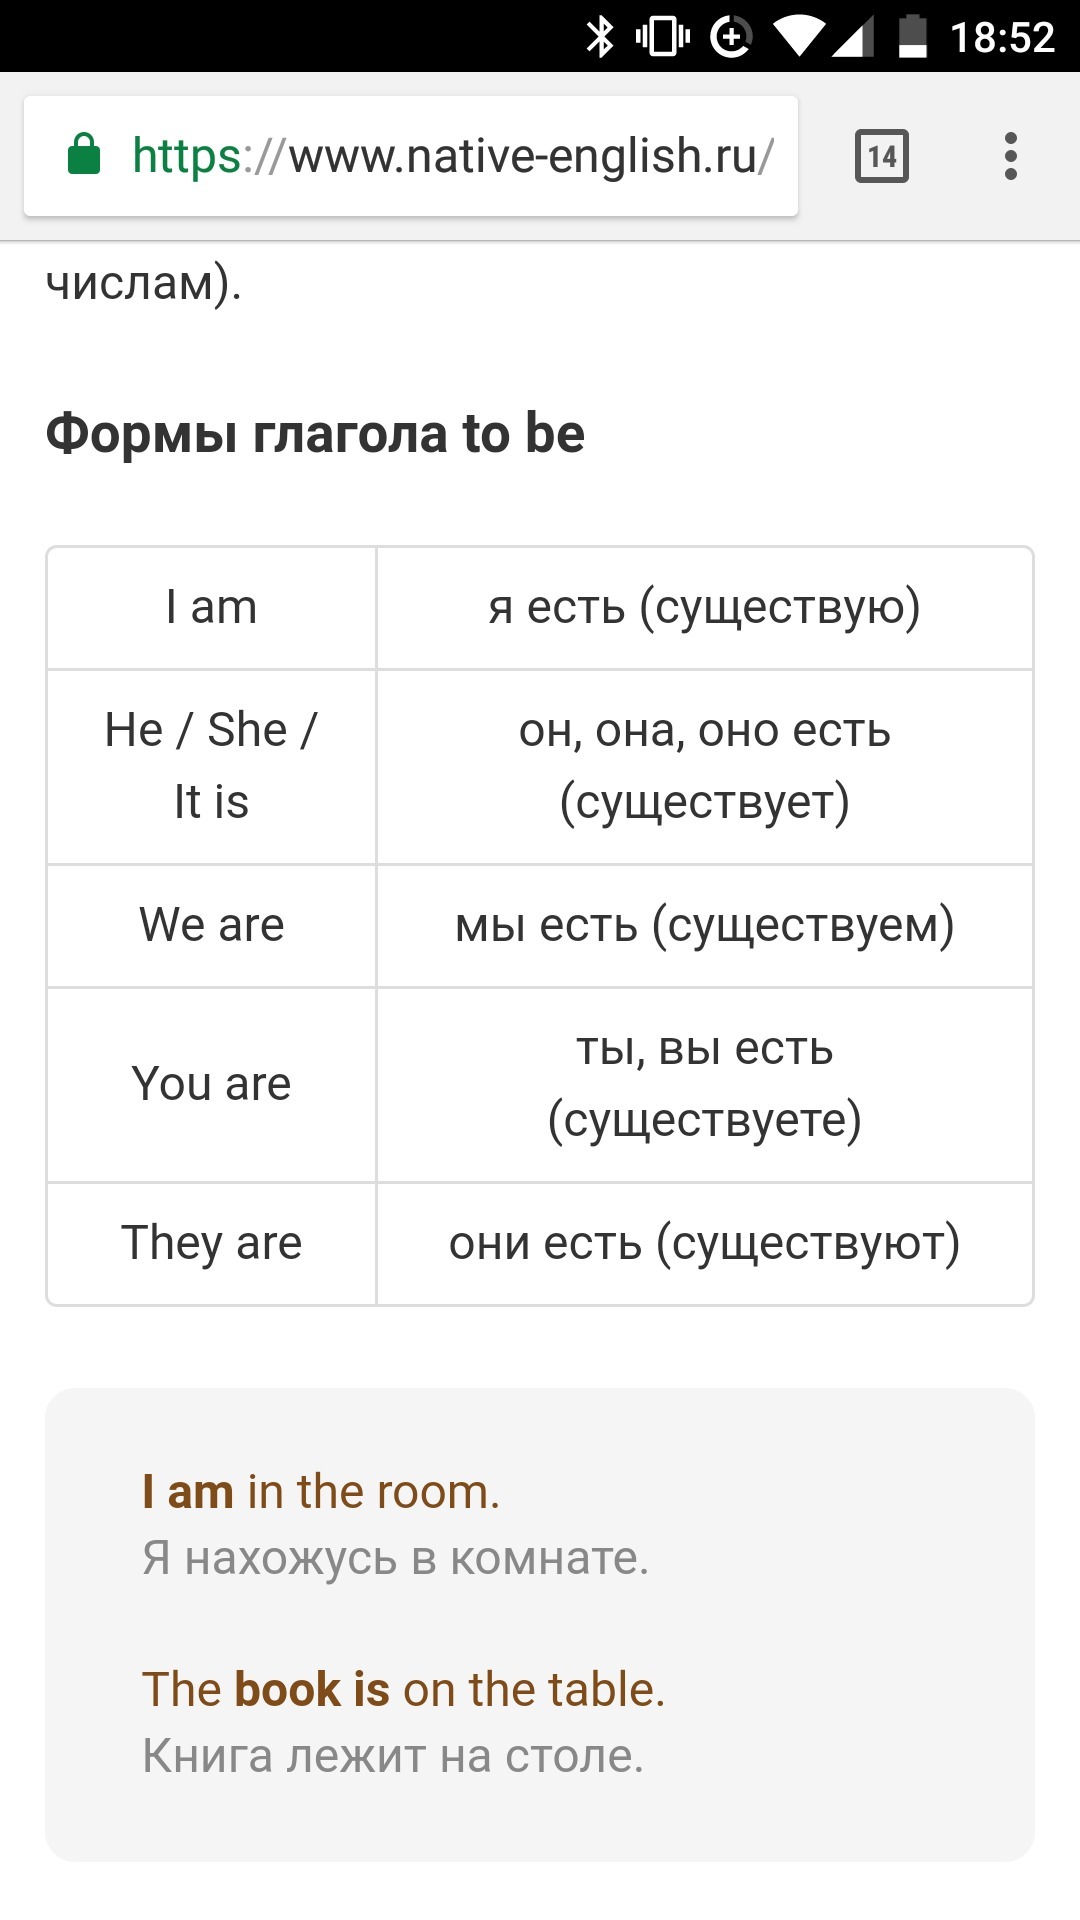1080x1920 pixels.
Task: Tap the example 'The book is on the table.'
Action: coord(404,1690)
